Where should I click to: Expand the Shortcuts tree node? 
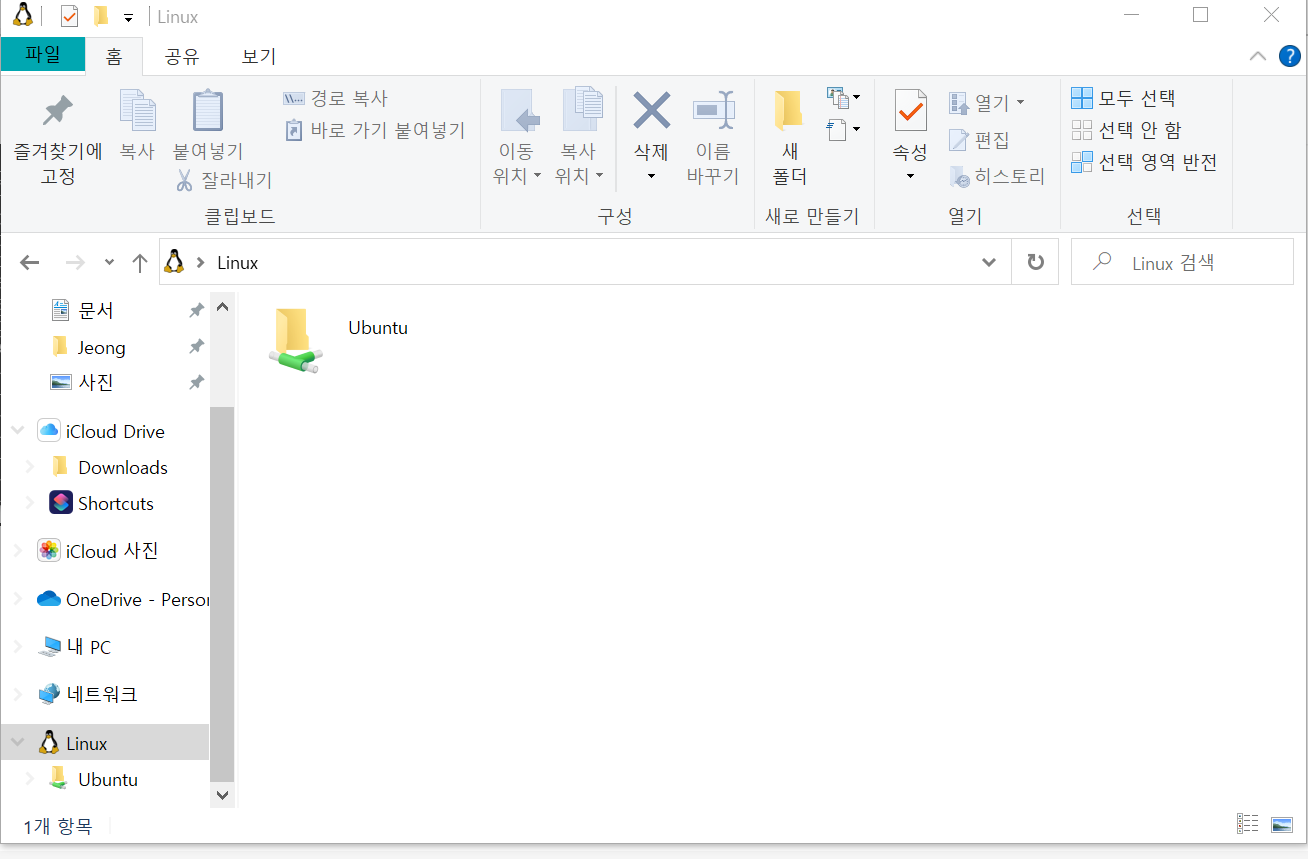coord(30,503)
